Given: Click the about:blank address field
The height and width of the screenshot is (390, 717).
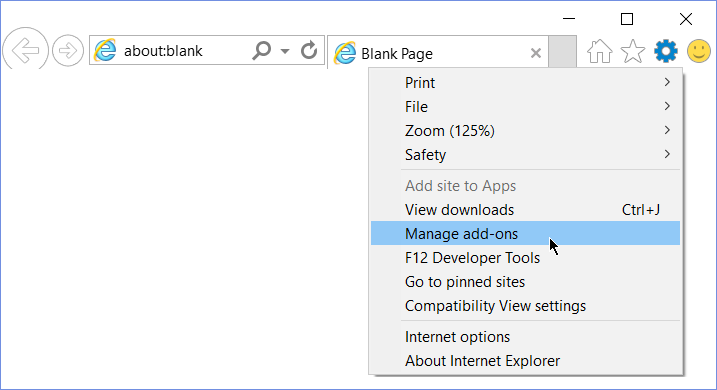Looking at the screenshot, I should (x=163, y=51).
